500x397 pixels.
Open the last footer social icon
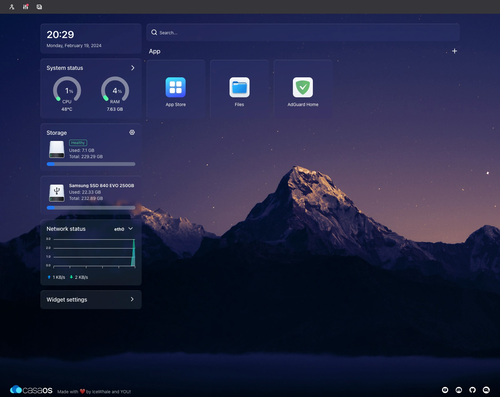coord(486,390)
